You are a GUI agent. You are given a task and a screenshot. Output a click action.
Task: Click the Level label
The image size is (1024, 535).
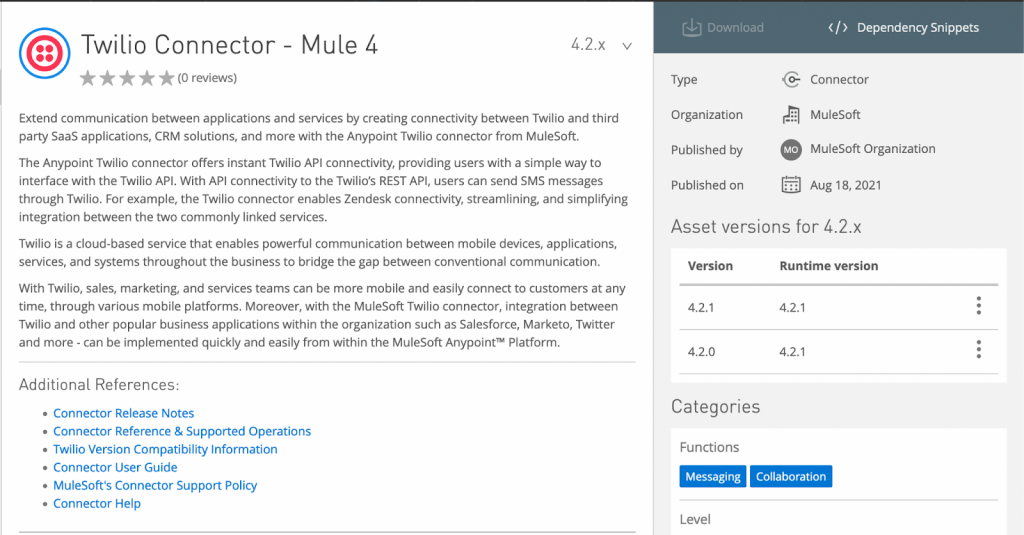(695, 519)
